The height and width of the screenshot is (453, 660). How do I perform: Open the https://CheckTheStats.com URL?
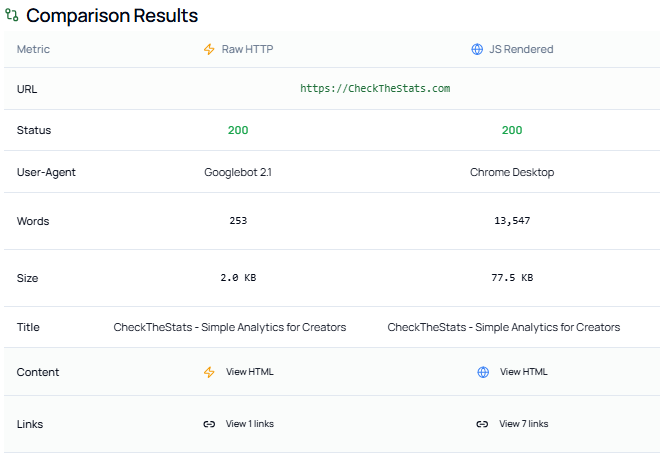(375, 88)
